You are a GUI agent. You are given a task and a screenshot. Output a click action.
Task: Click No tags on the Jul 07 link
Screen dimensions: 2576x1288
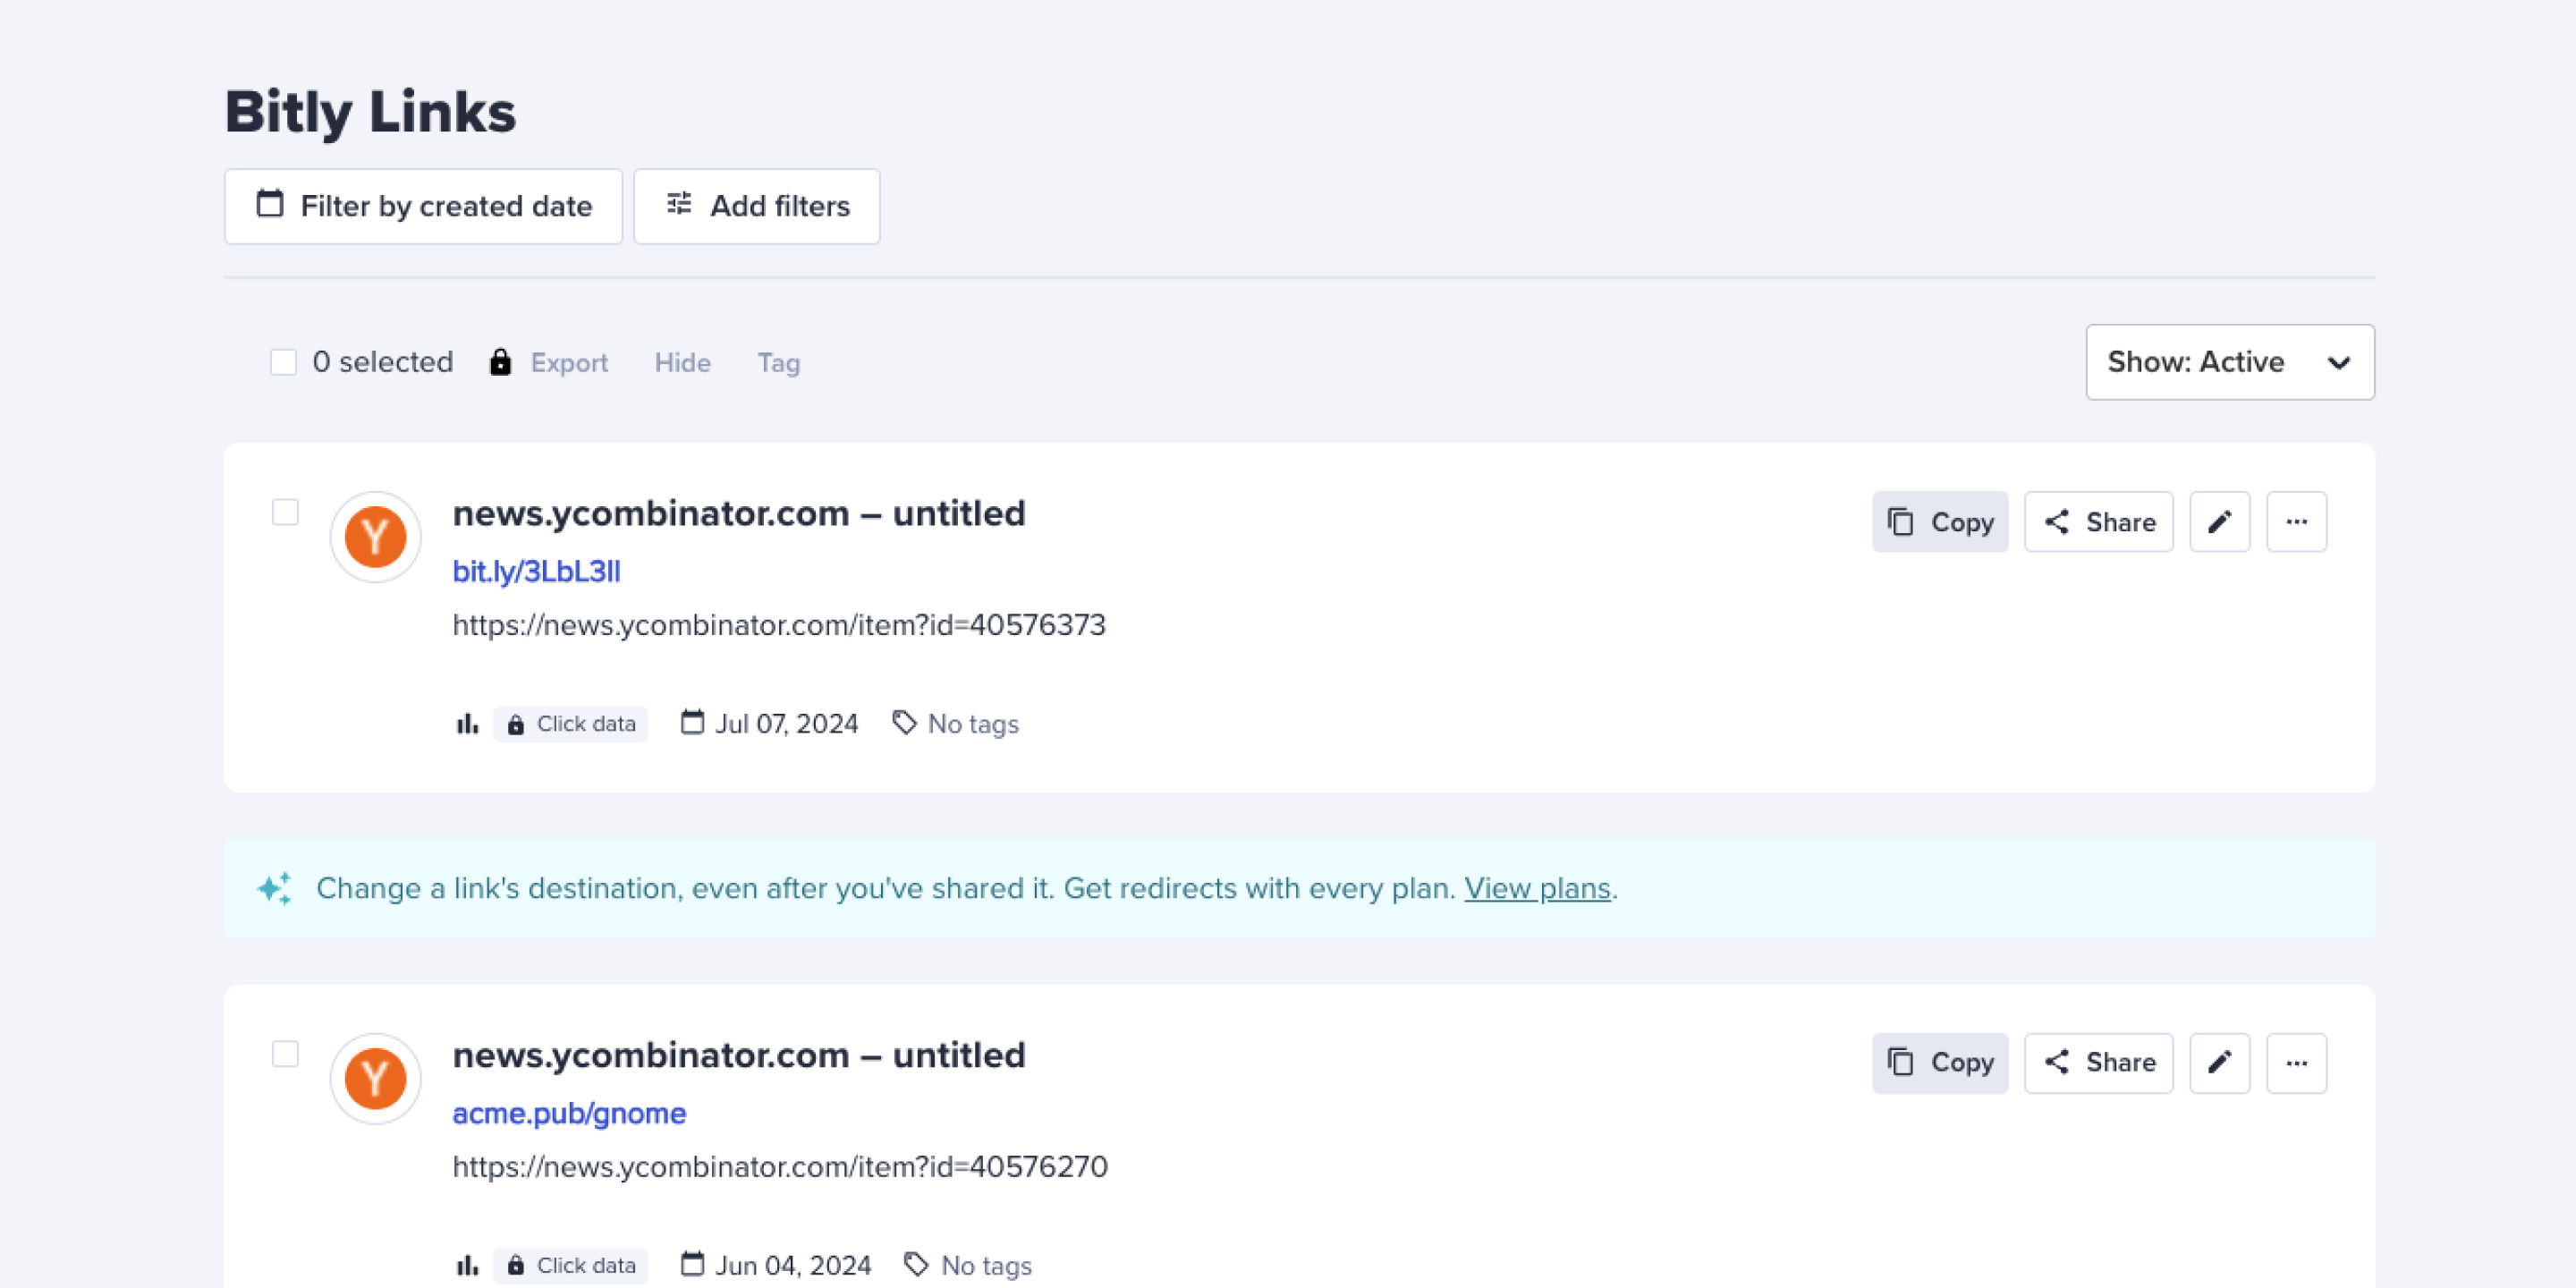click(973, 724)
